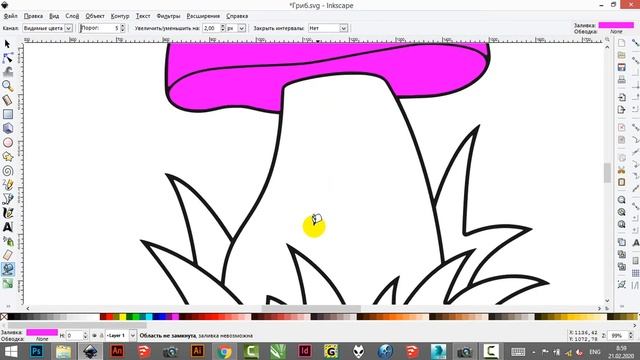Click Save document icon in commands bar
The image size is (640, 360).
pyautogui.click(x=621, y=67)
